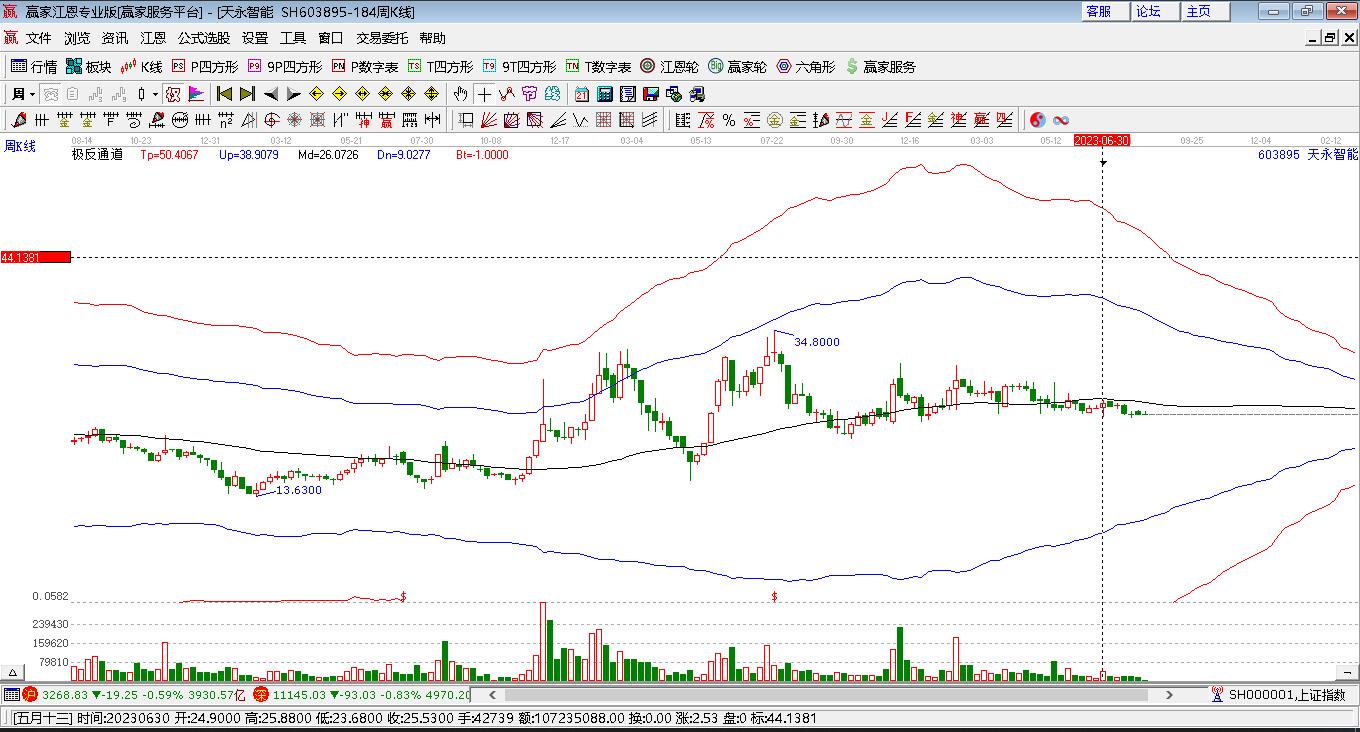
Task: Jump to the first bar arrow
Action: click(x=224, y=94)
